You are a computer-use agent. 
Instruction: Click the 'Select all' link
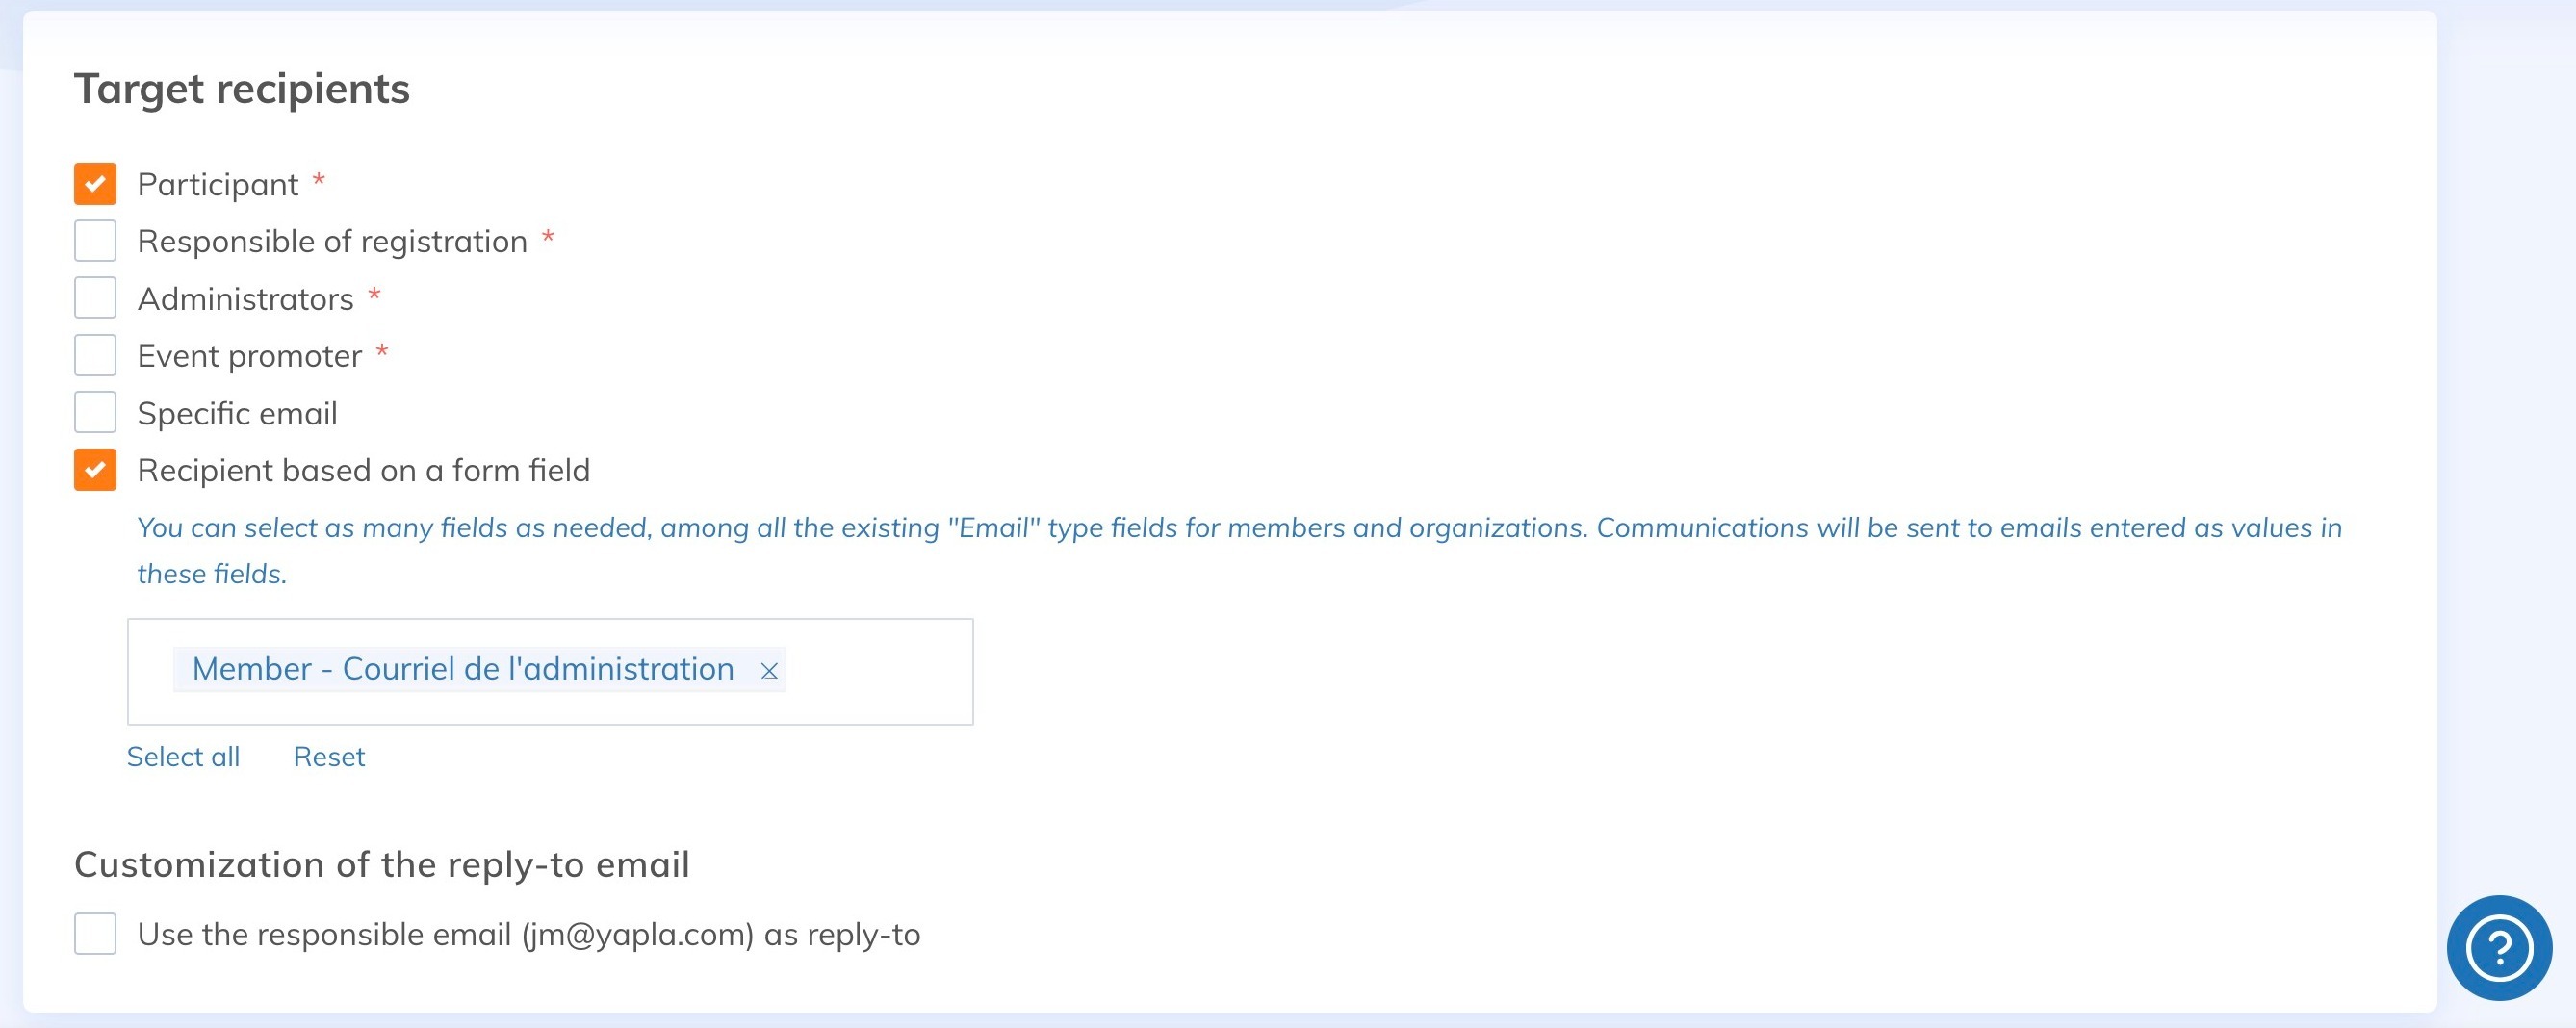183,757
